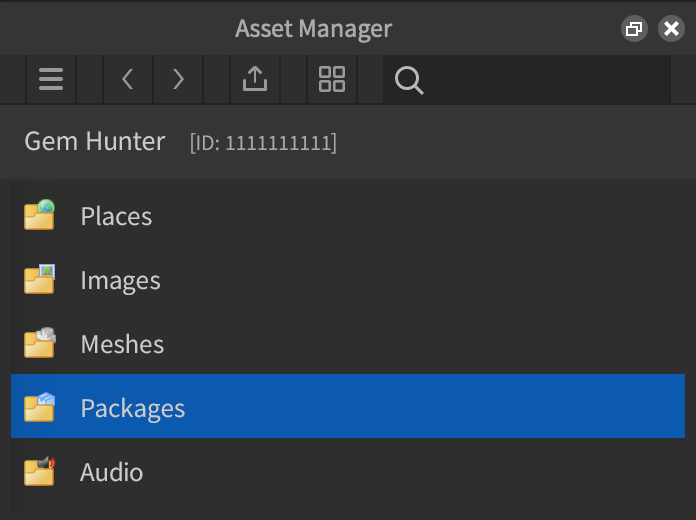Navigate forward with the right arrow
The width and height of the screenshot is (696, 520).
[178, 80]
